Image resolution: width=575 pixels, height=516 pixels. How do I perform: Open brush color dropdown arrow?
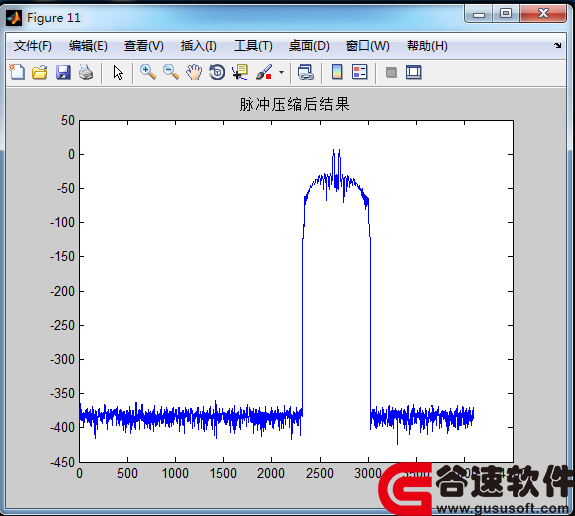pyautogui.click(x=281, y=72)
